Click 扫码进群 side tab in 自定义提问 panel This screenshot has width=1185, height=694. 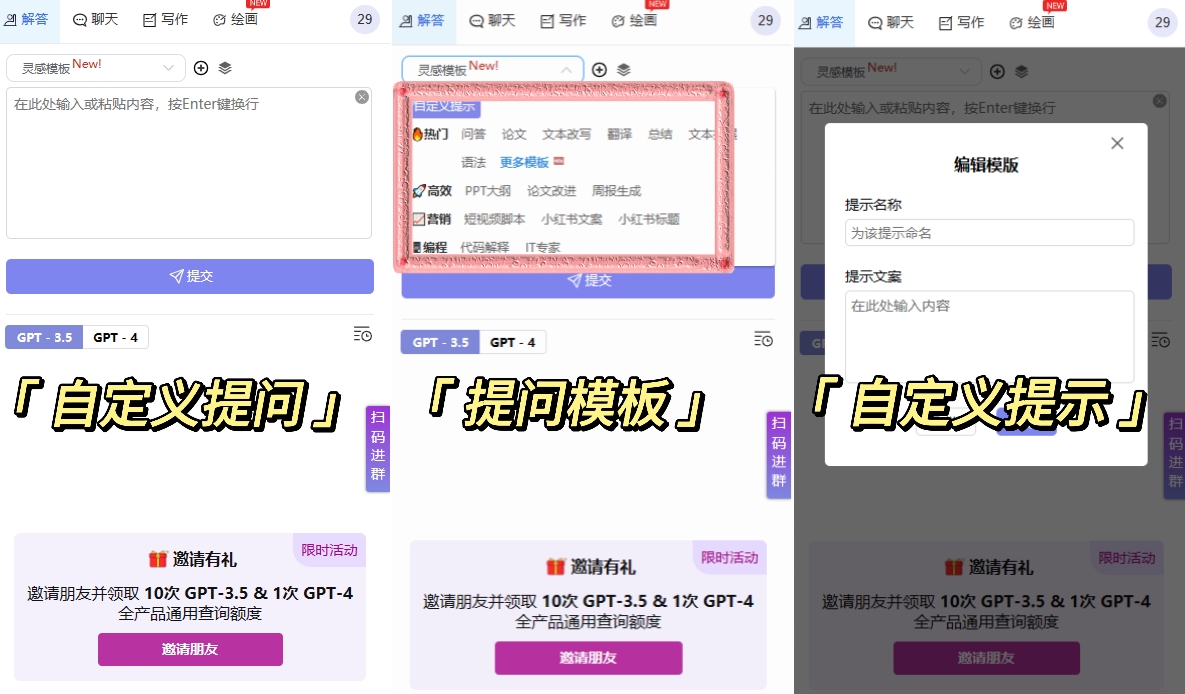[x=378, y=448]
